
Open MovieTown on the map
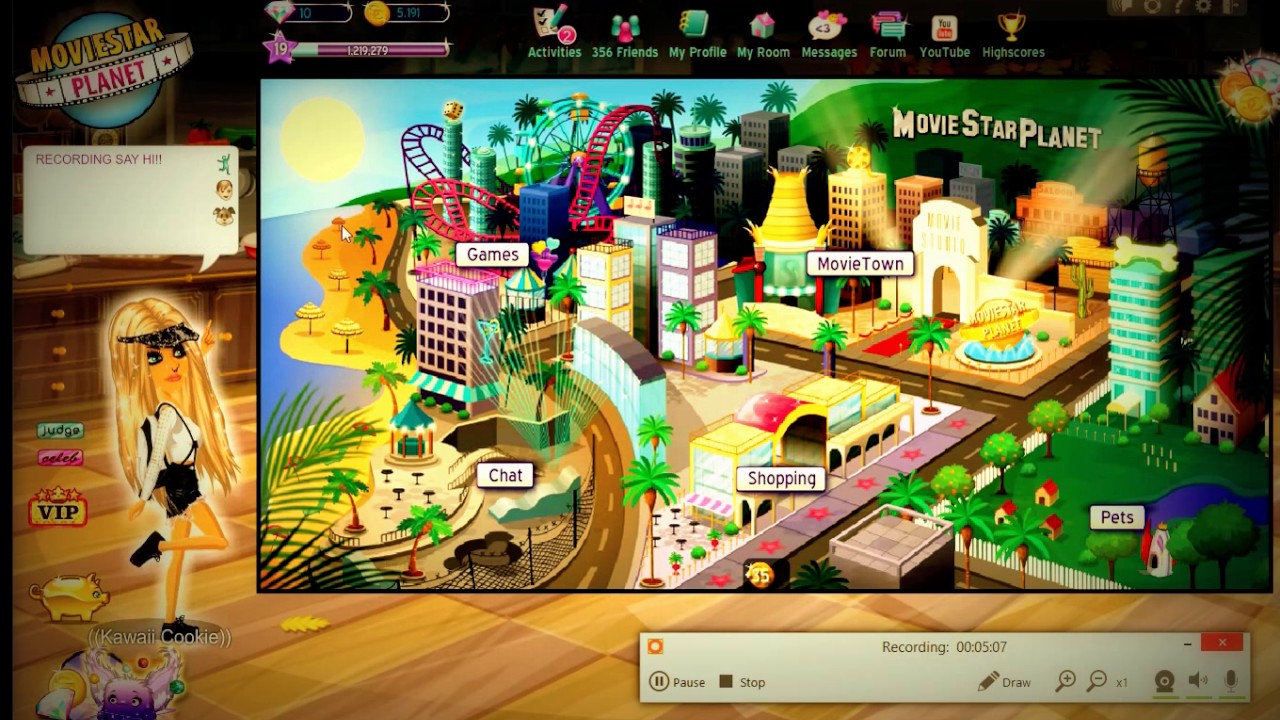click(860, 264)
